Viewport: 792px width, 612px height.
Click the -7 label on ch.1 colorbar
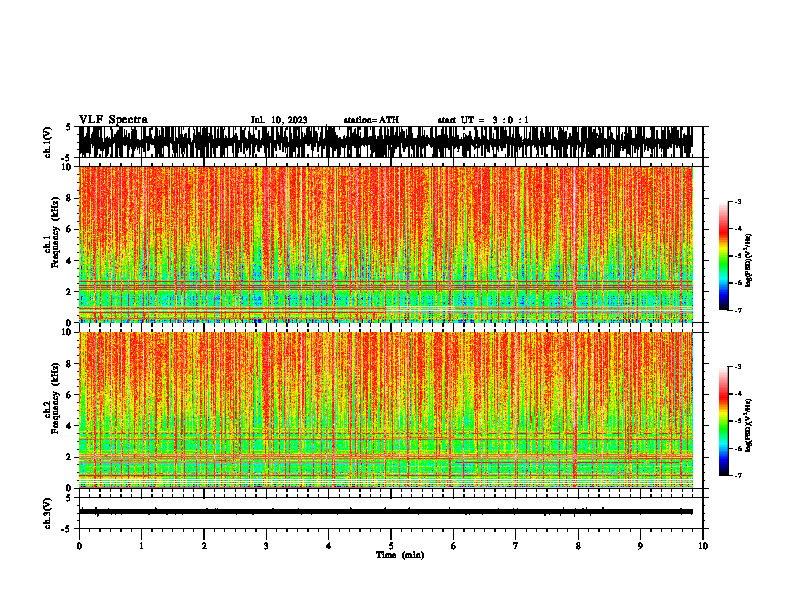point(738,310)
